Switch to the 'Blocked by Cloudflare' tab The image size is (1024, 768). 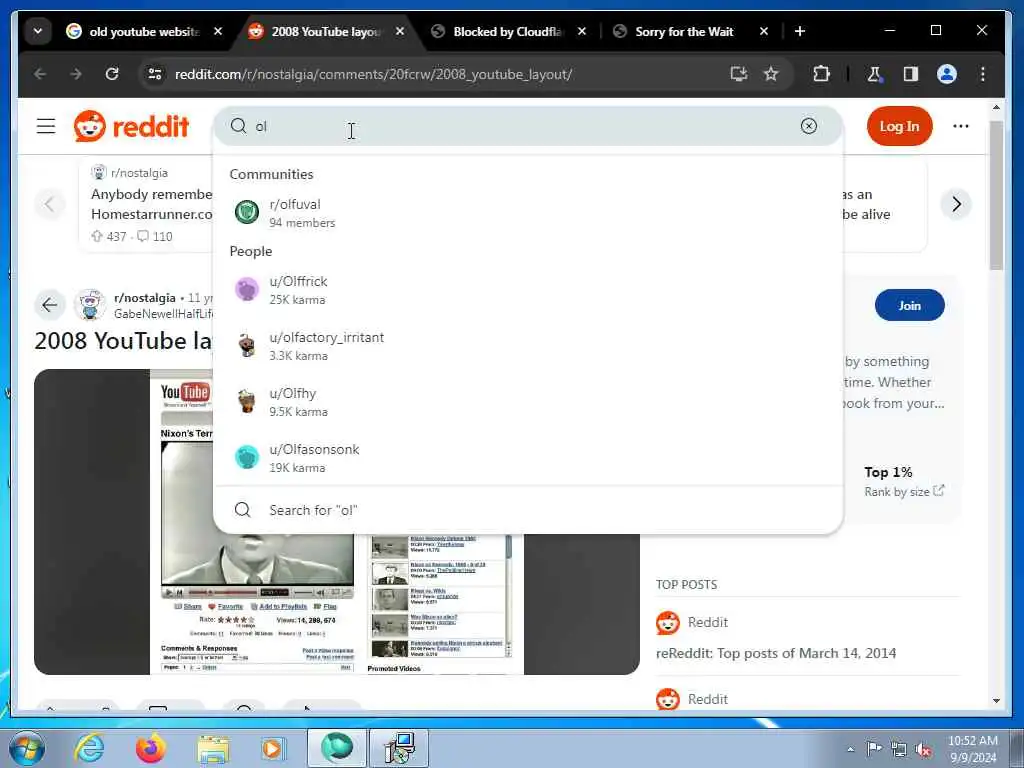pyautogui.click(x=509, y=31)
